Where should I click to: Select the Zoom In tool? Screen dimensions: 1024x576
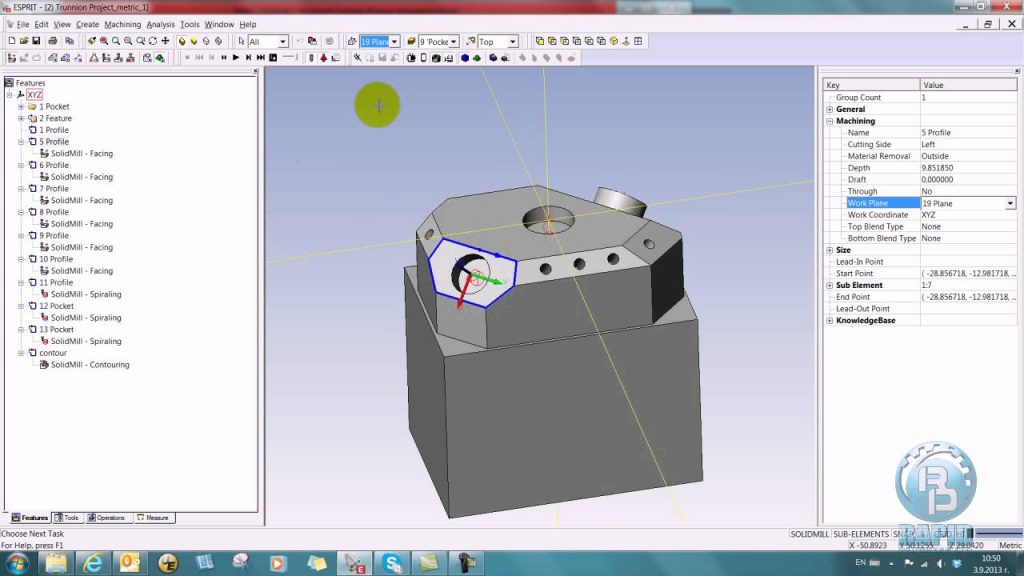116,41
